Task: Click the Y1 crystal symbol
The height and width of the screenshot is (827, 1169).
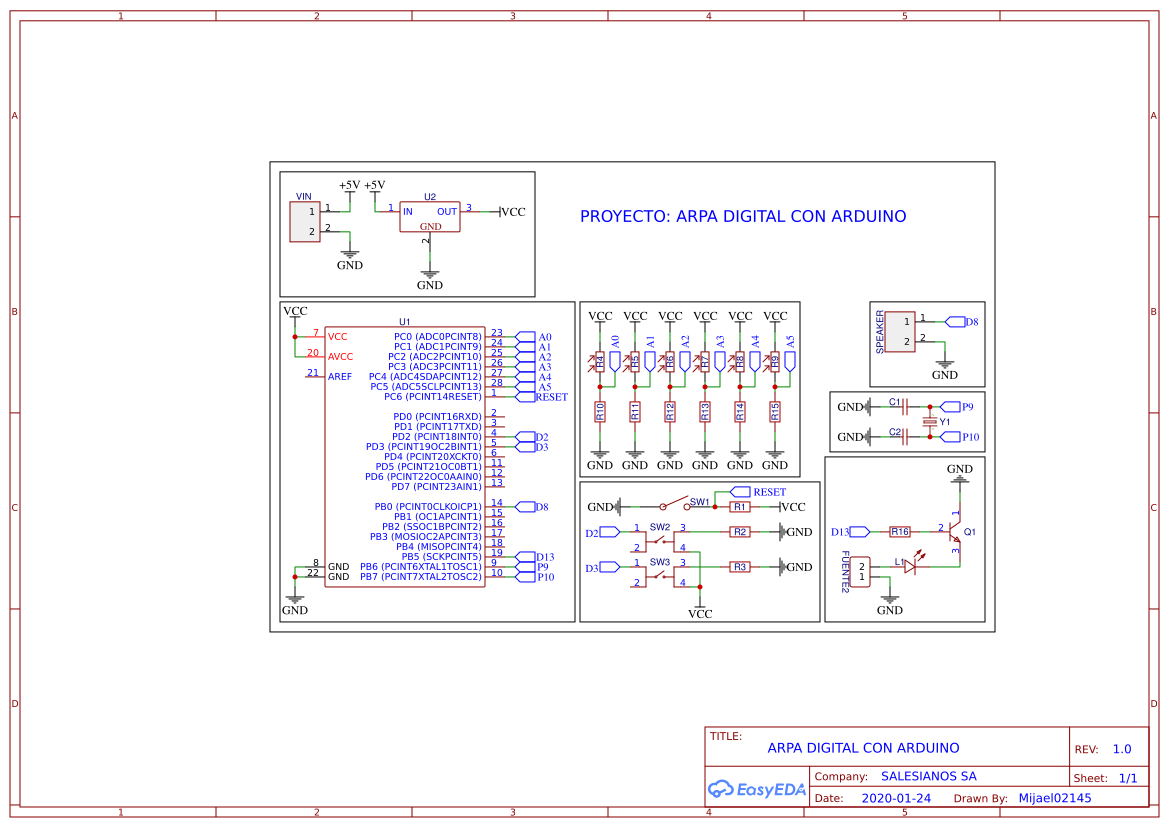Action: point(930,422)
